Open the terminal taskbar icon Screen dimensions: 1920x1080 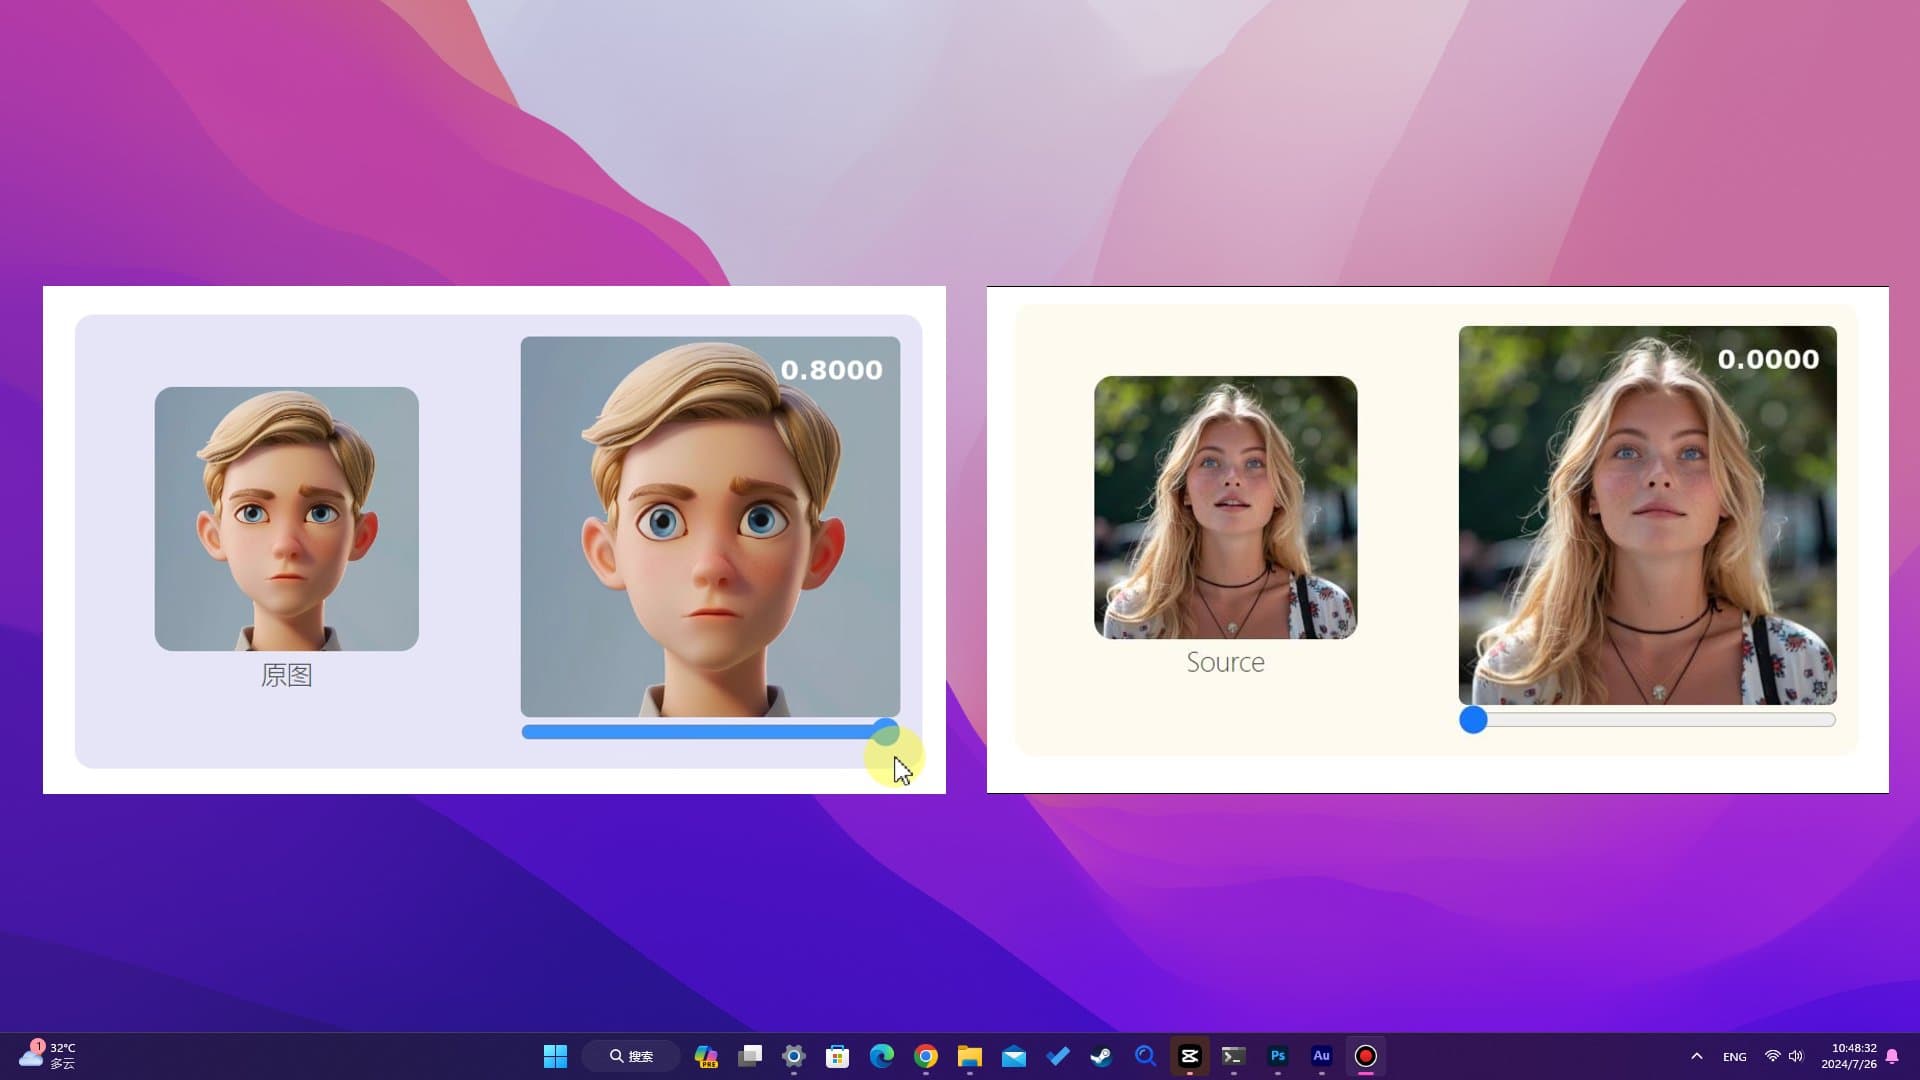click(x=1233, y=1056)
